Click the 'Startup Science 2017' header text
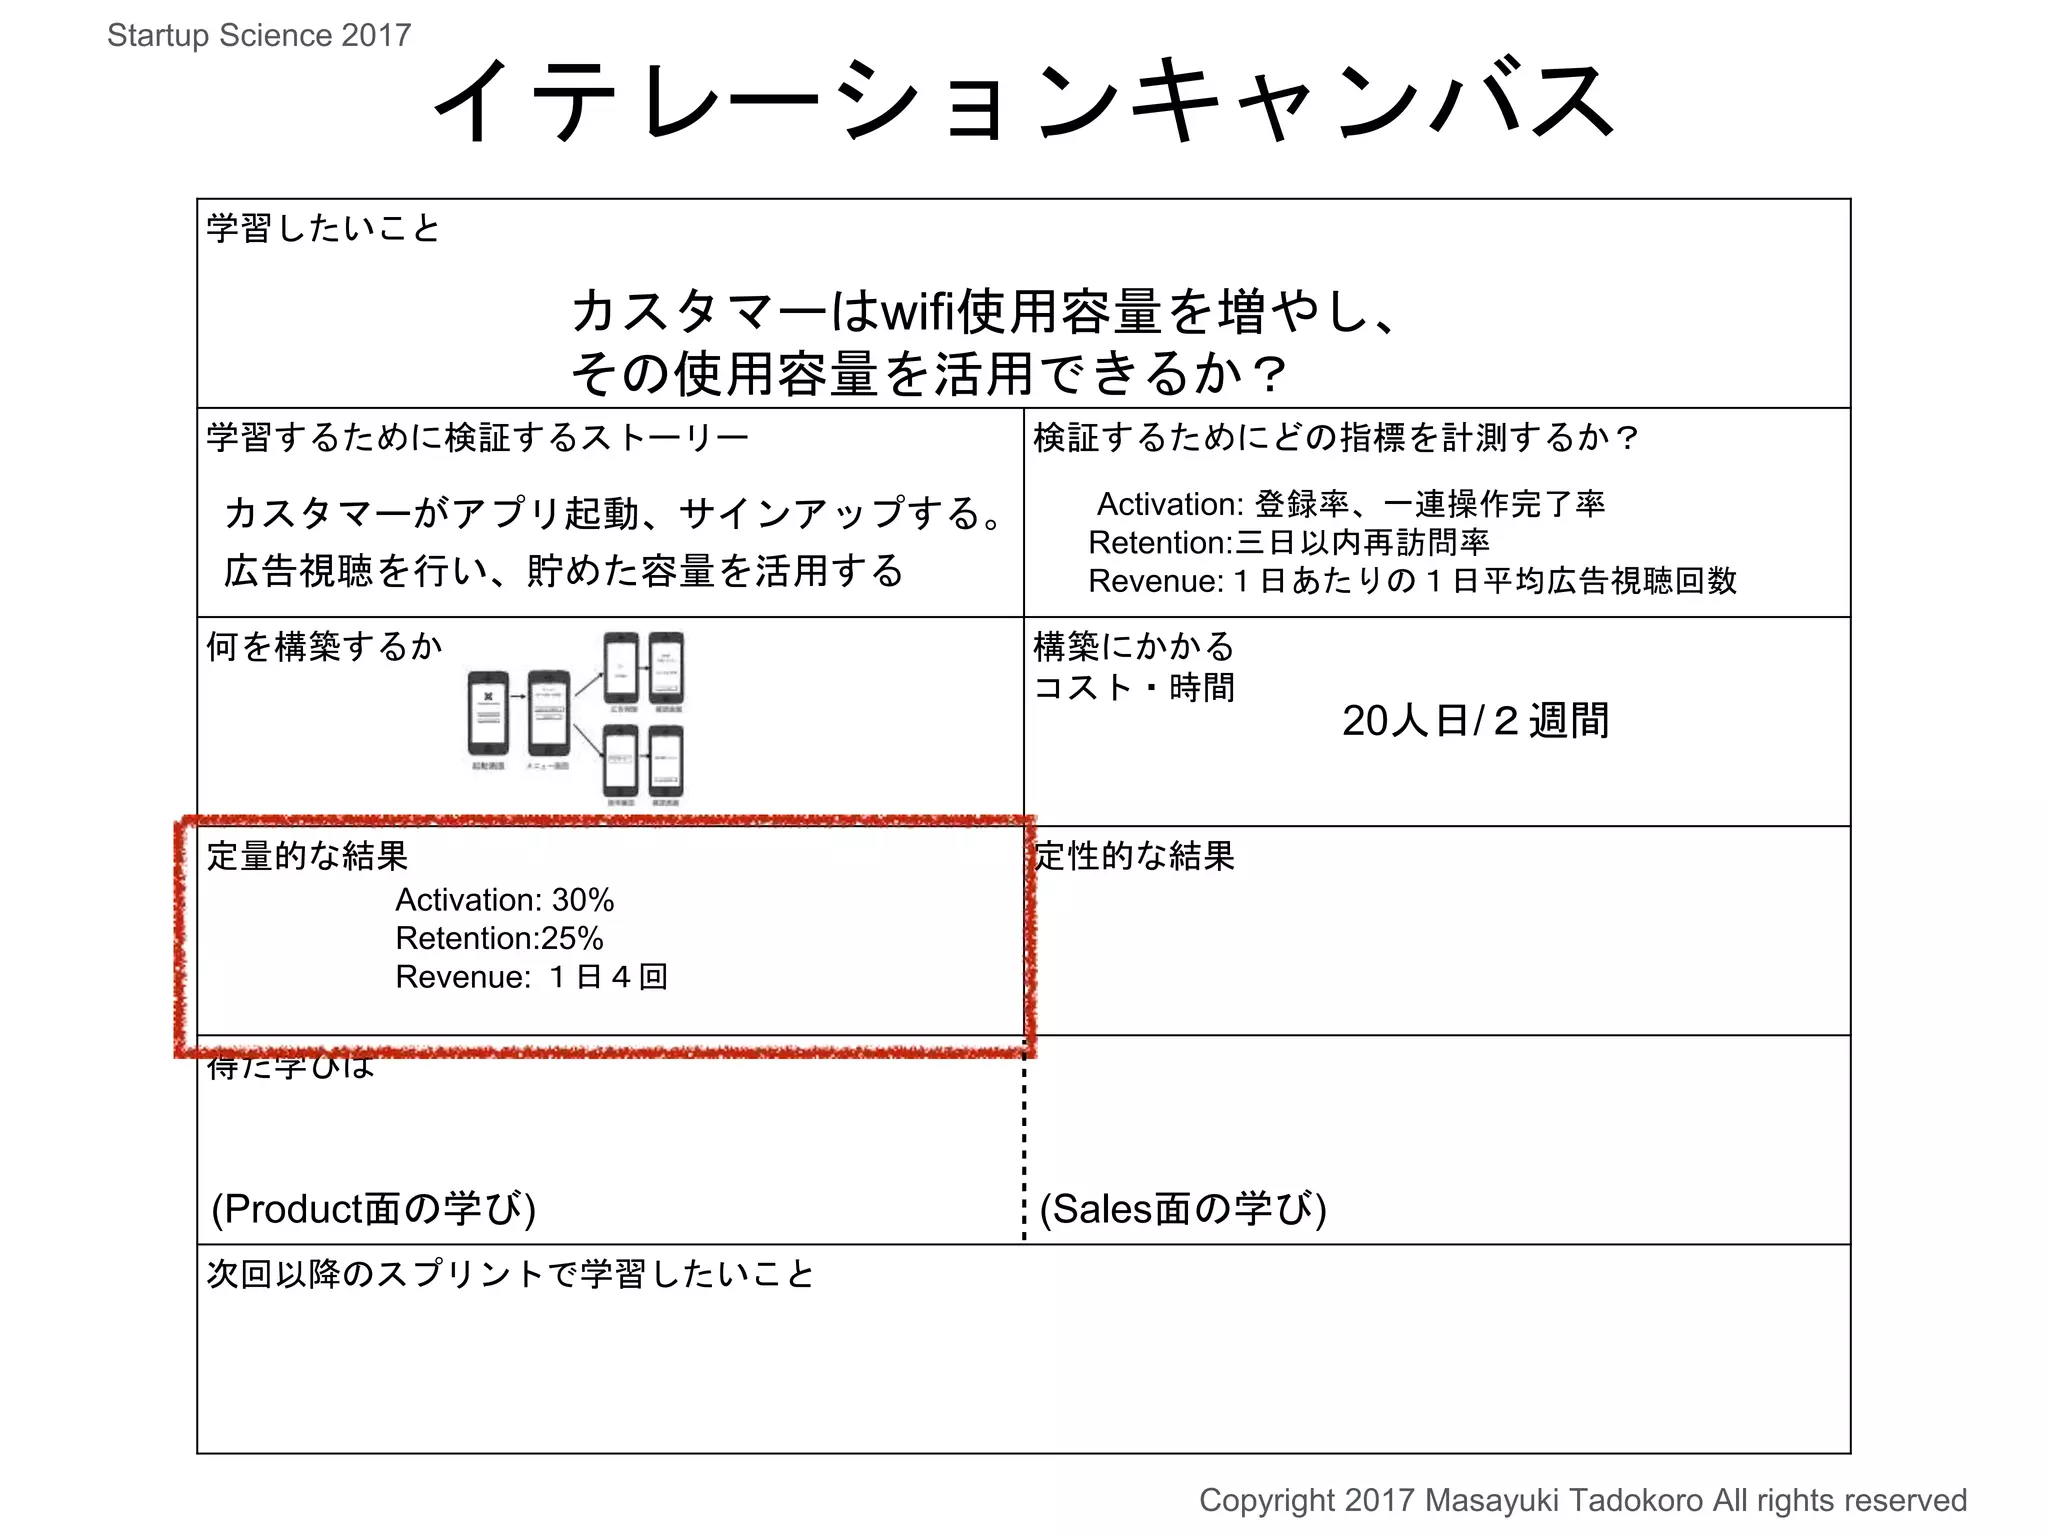2048x1536 pixels. [259, 35]
